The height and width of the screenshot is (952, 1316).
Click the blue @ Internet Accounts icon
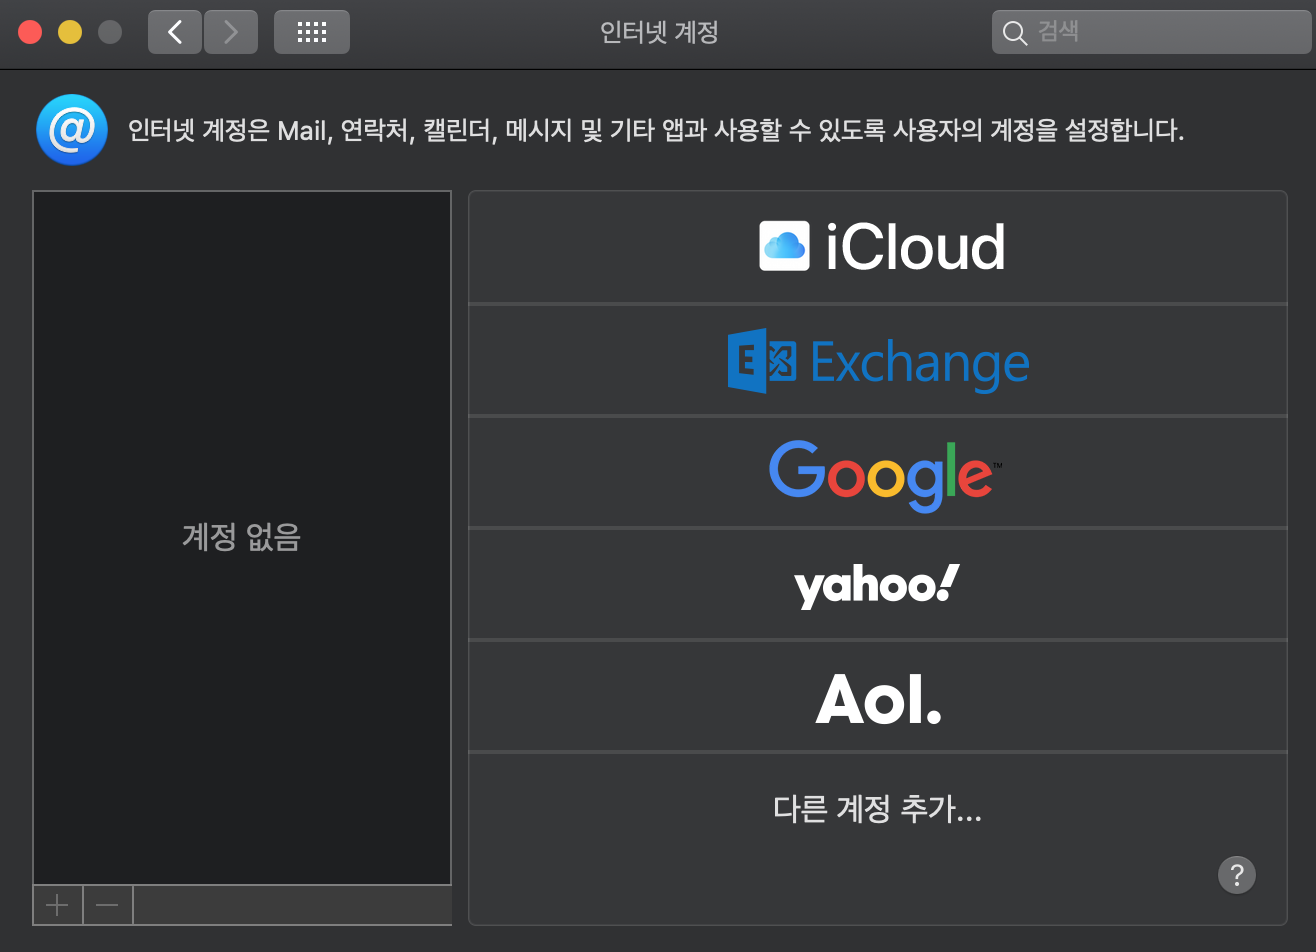pos(72,130)
